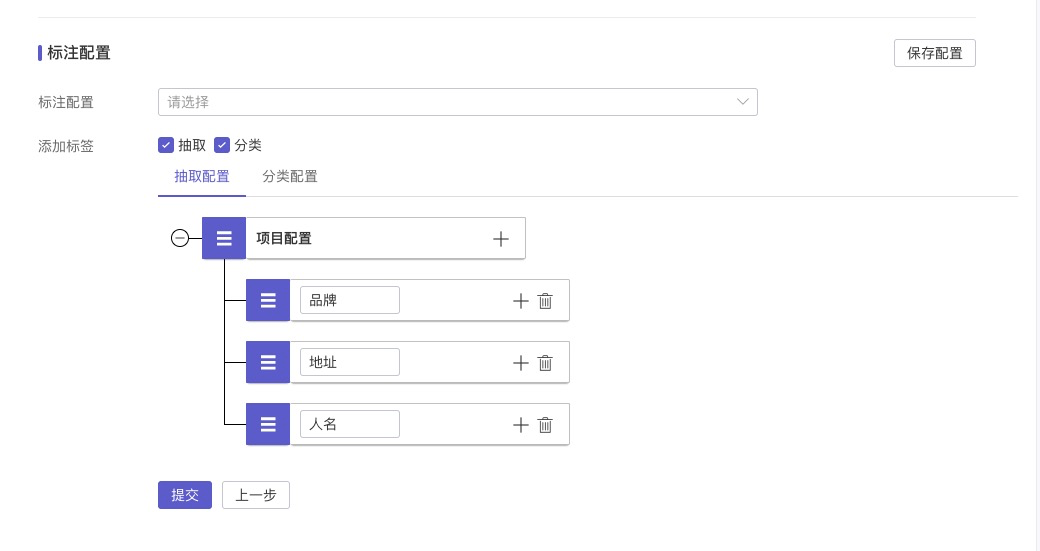Viewport: 1040px width, 551px height.
Task: Submit the form with 提交 button
Action: pyautogui.click(x=185, y=495)
